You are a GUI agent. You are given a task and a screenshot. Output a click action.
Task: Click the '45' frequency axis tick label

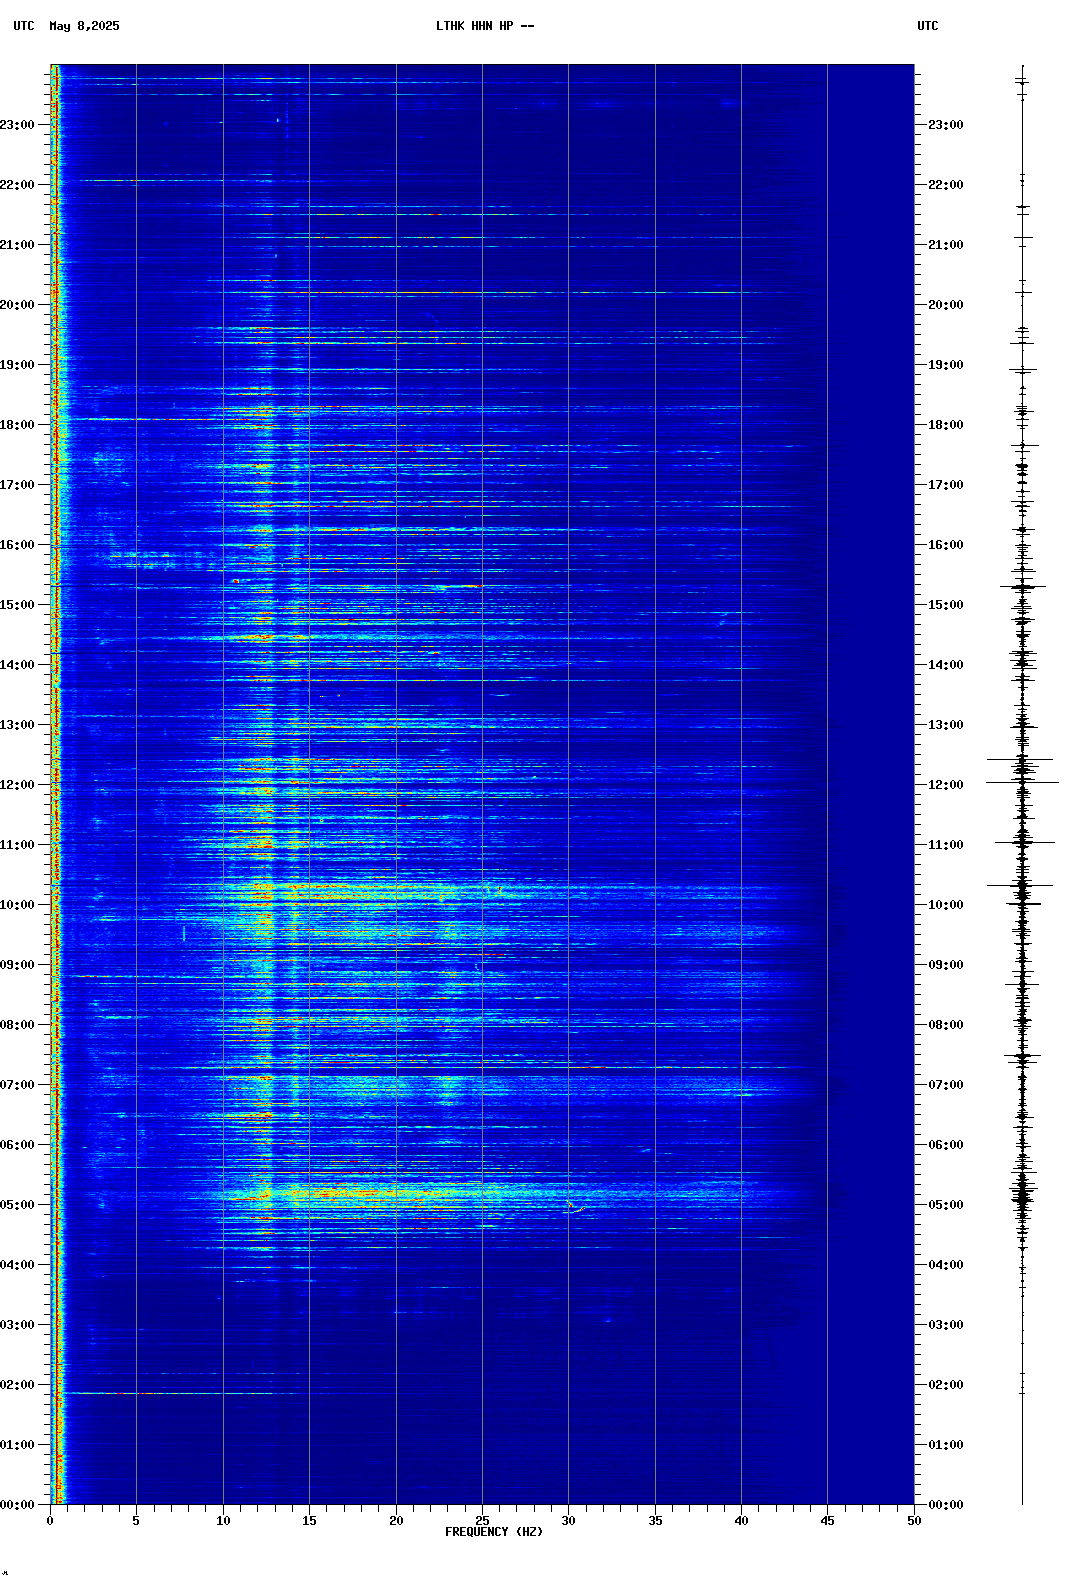pyautogui.click(x=827, y=1521)
